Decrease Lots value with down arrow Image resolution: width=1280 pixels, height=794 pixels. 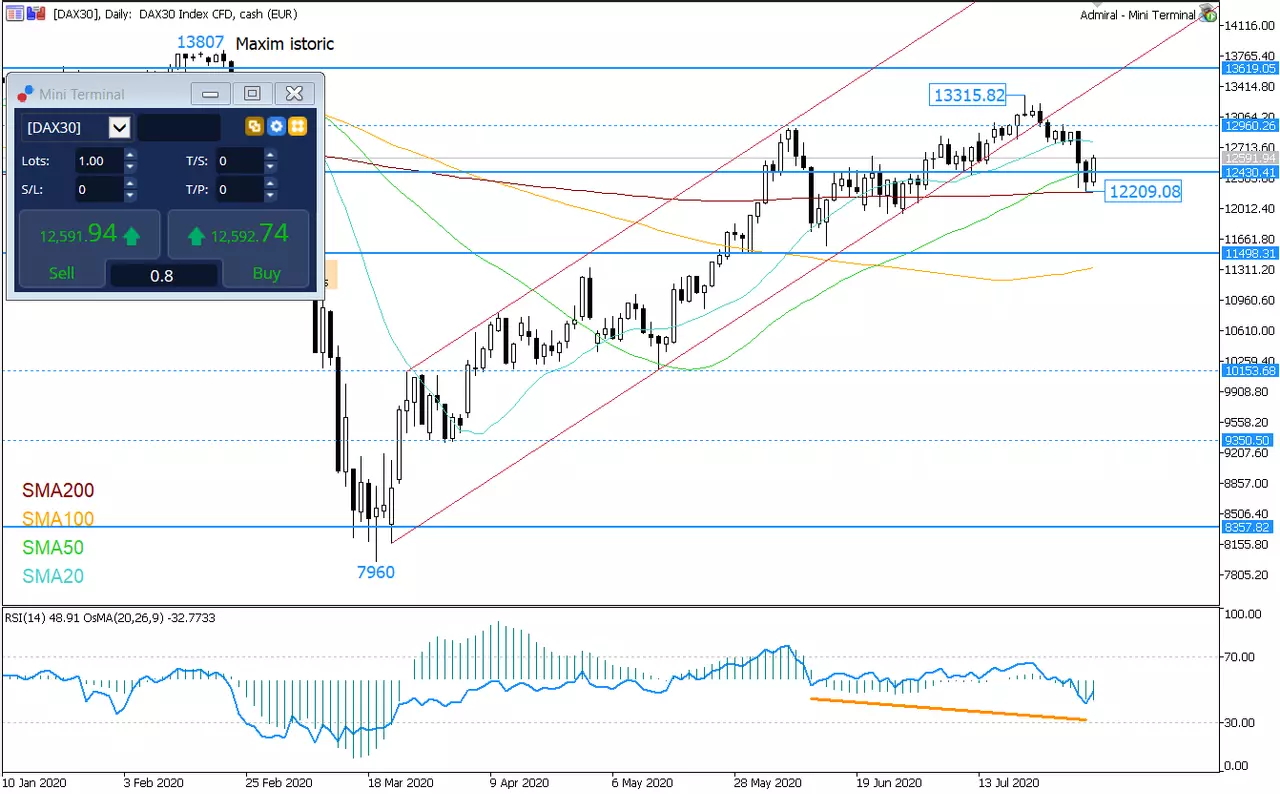pos(130,167)
